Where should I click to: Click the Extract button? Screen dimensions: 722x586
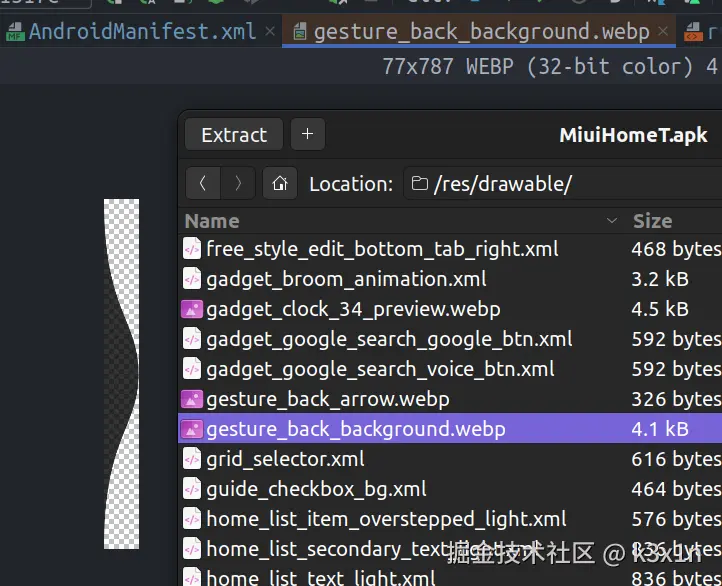coord(234,134)
